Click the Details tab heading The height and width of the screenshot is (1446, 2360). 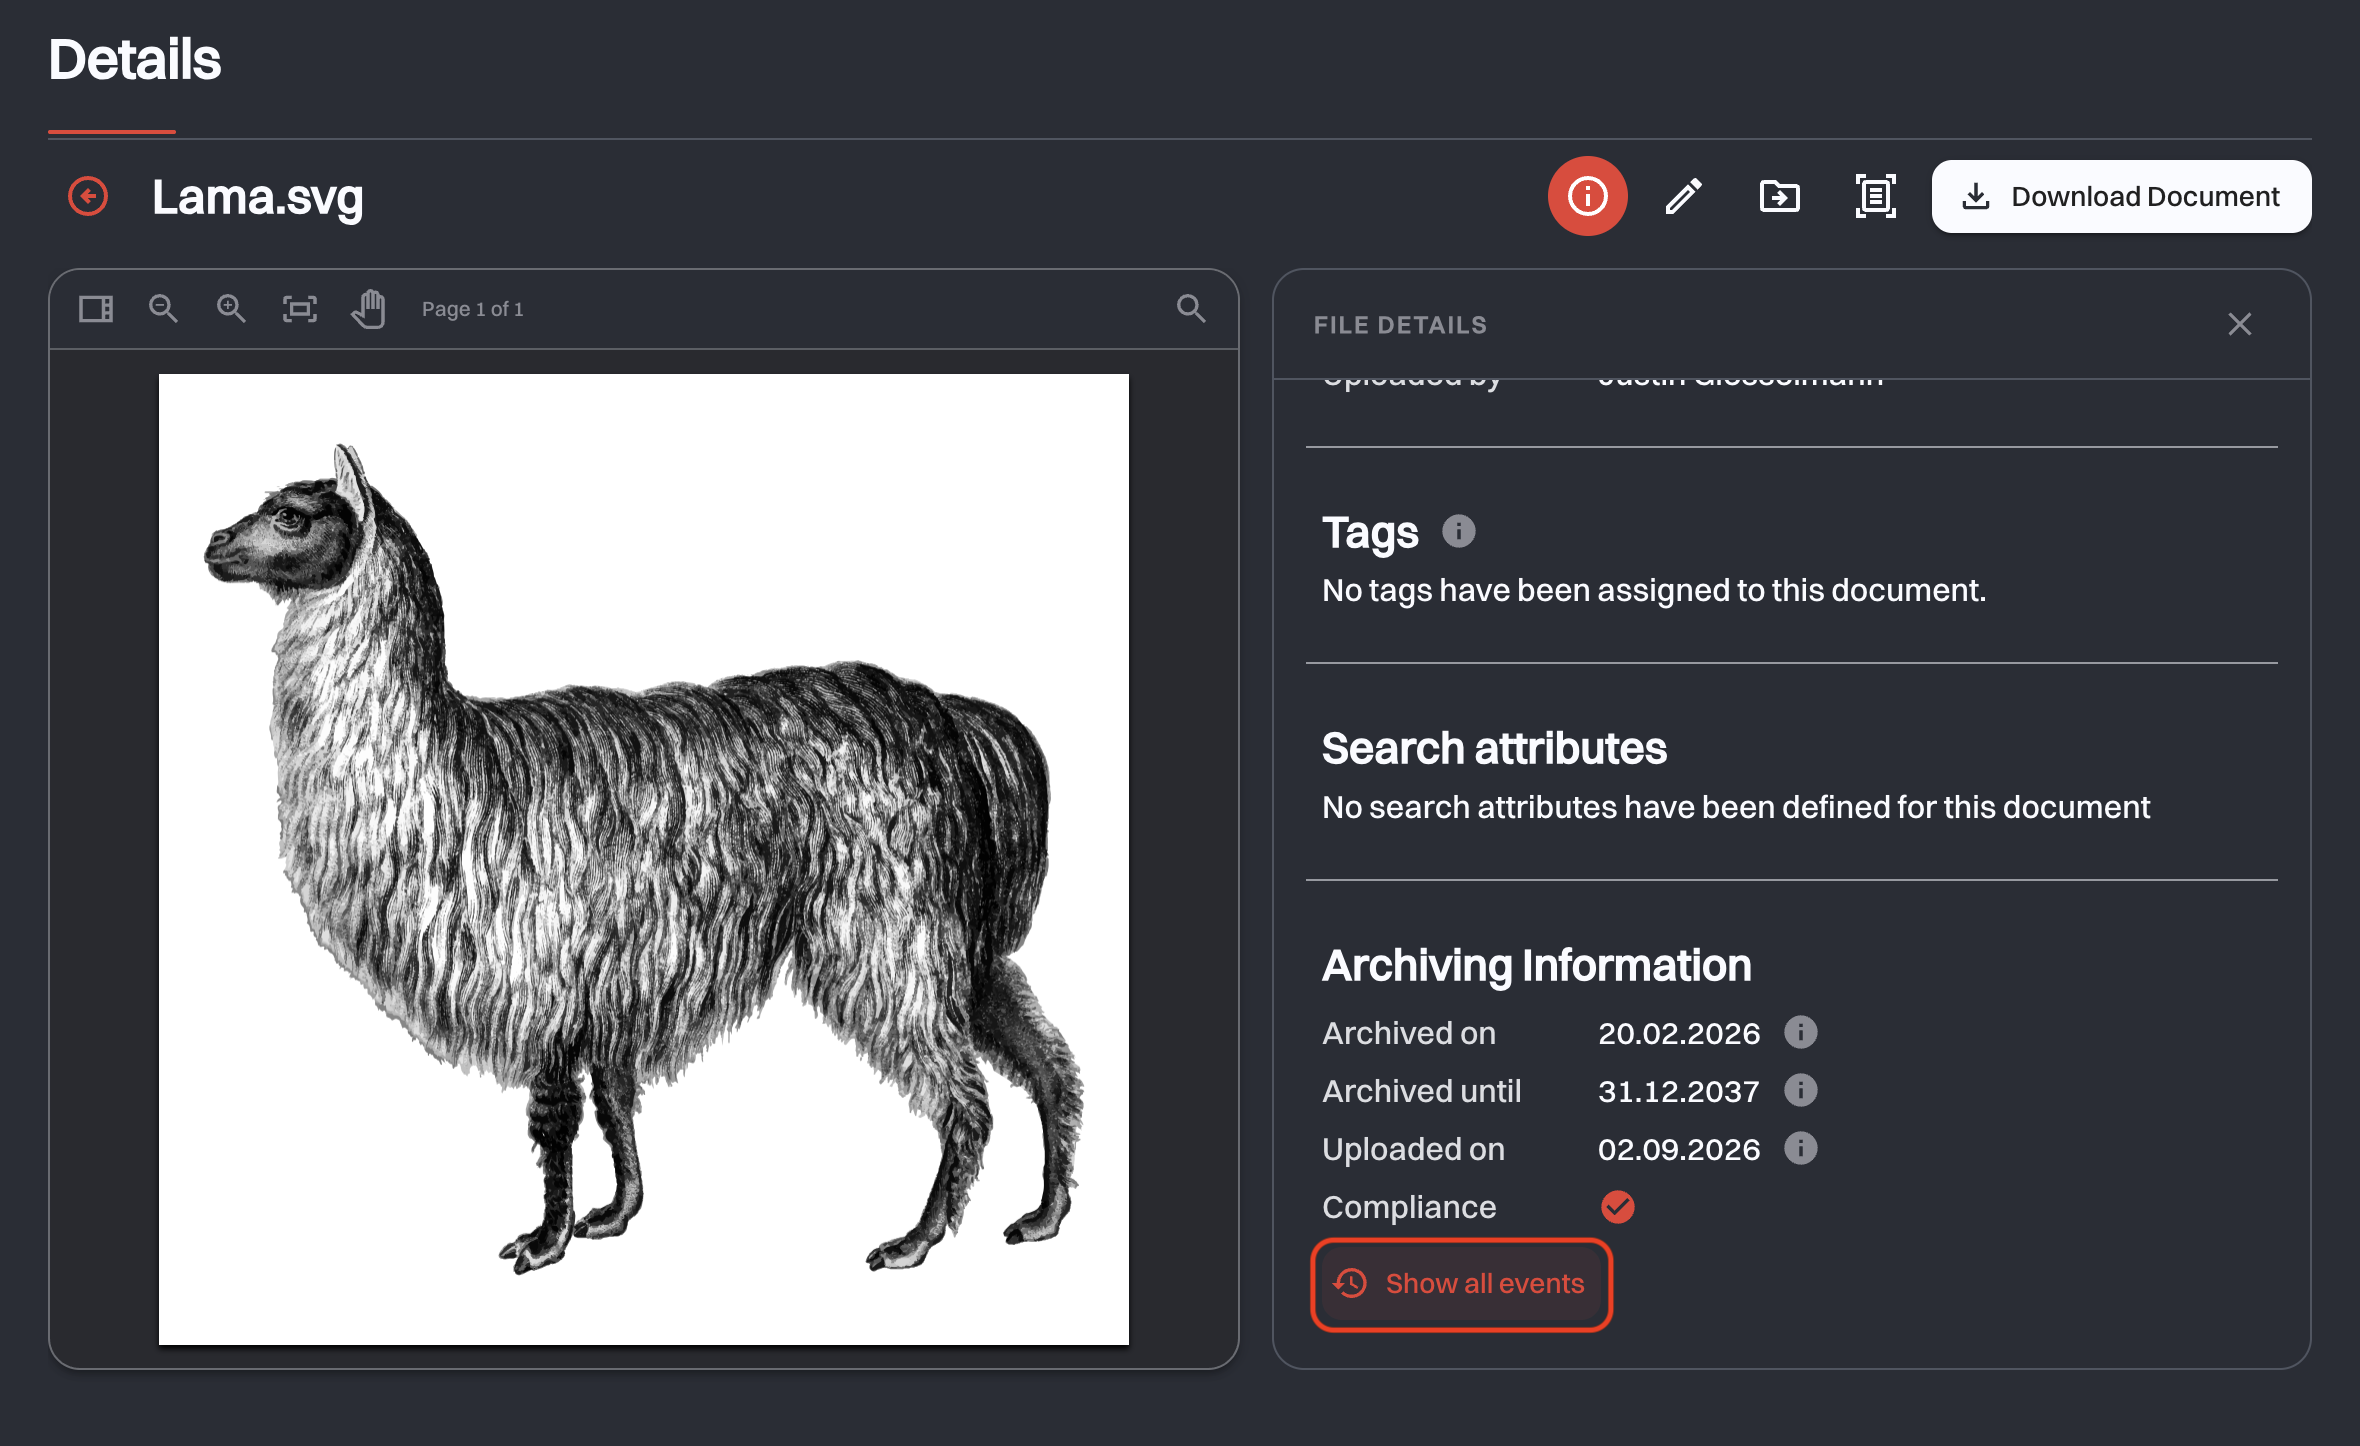[135, 60]
